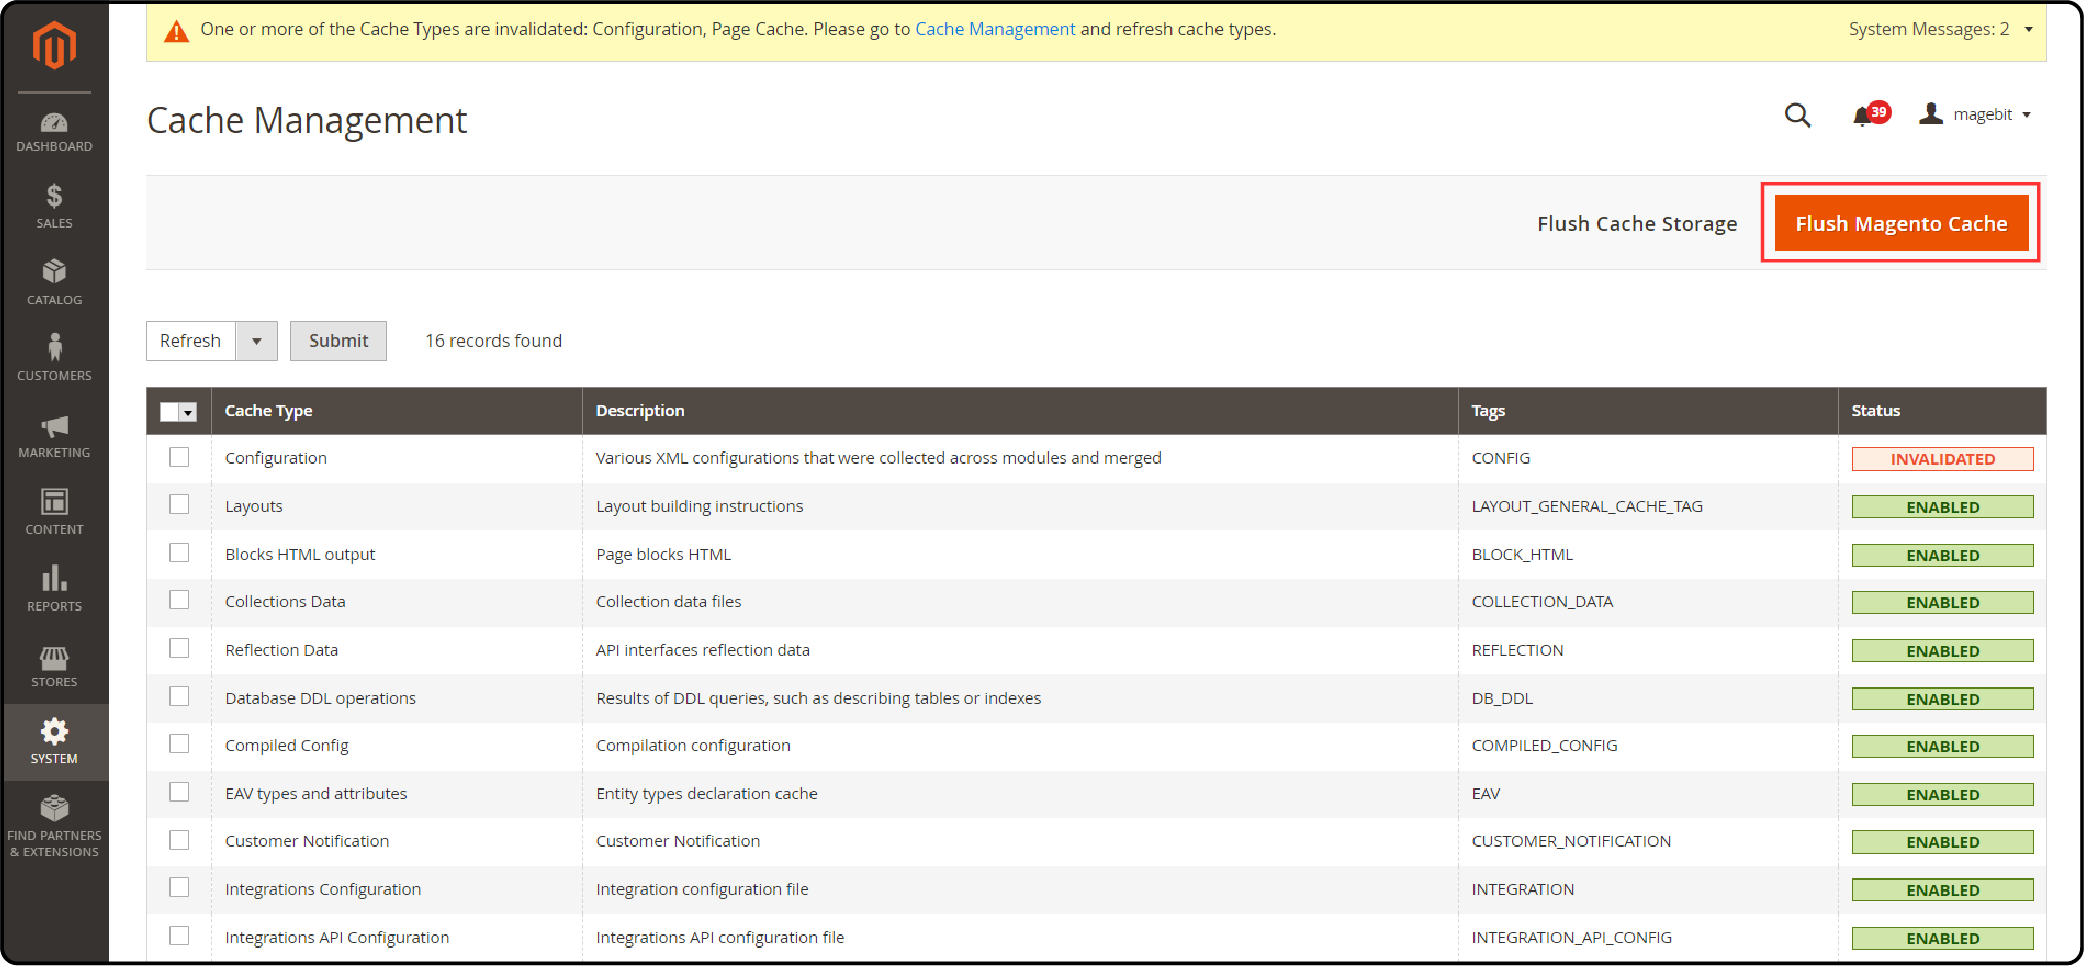Viewport: 2084px width, 966px height.
Task: Check the Compiled Config checkbox
Action: click(x=179, y=744)
